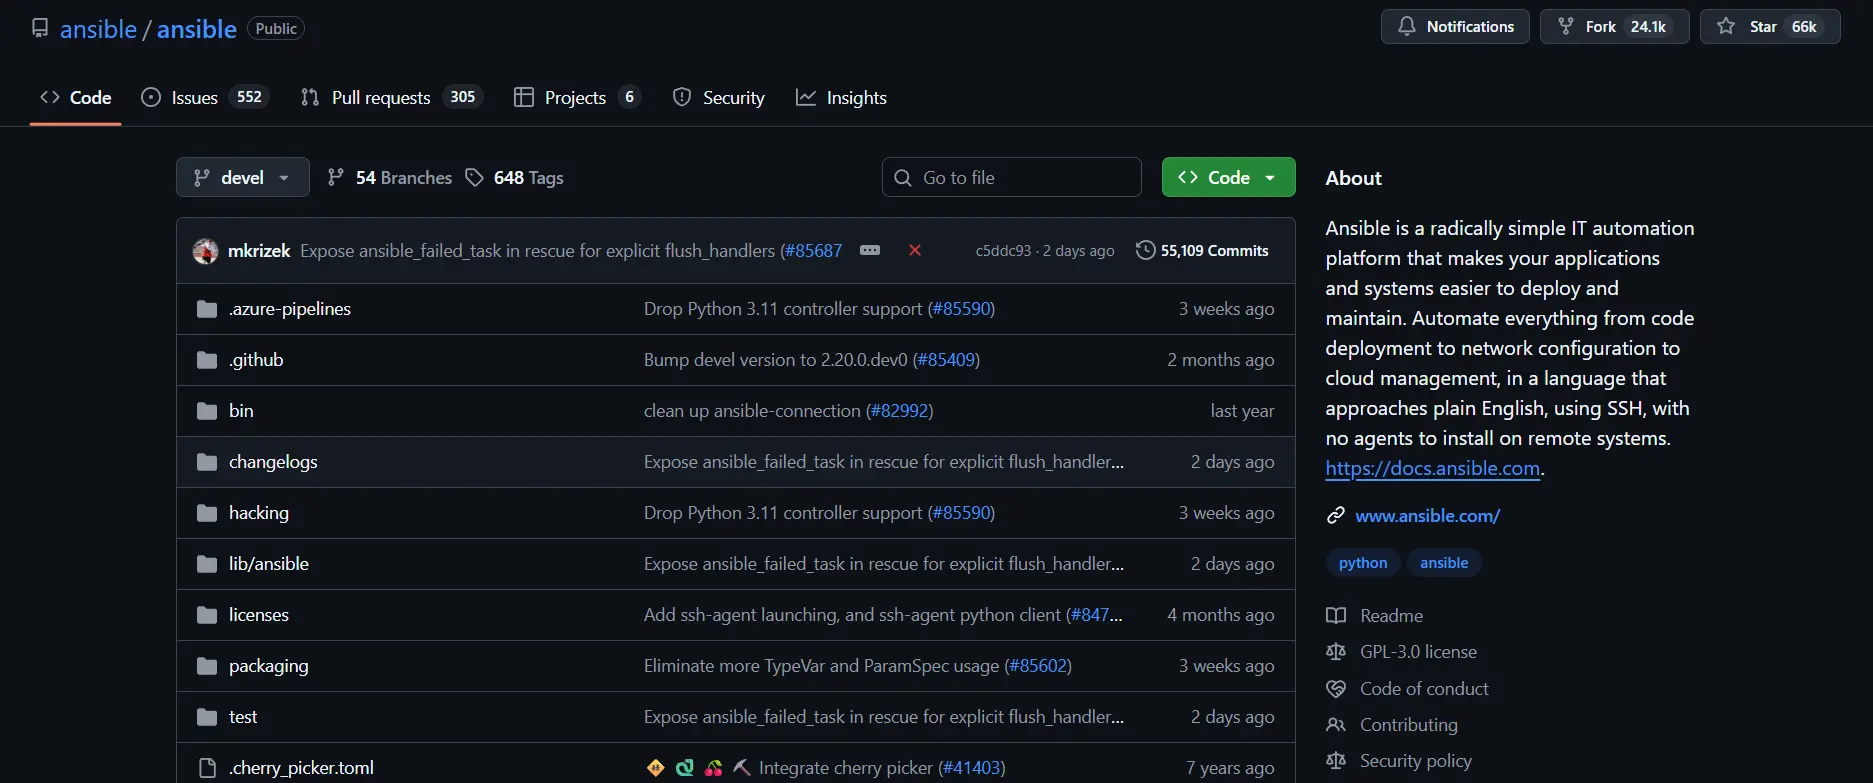Click the #85687 pull request link
Image resolution: width=1873 pixels, height=783 pixels.
click(x=814, y=250)
